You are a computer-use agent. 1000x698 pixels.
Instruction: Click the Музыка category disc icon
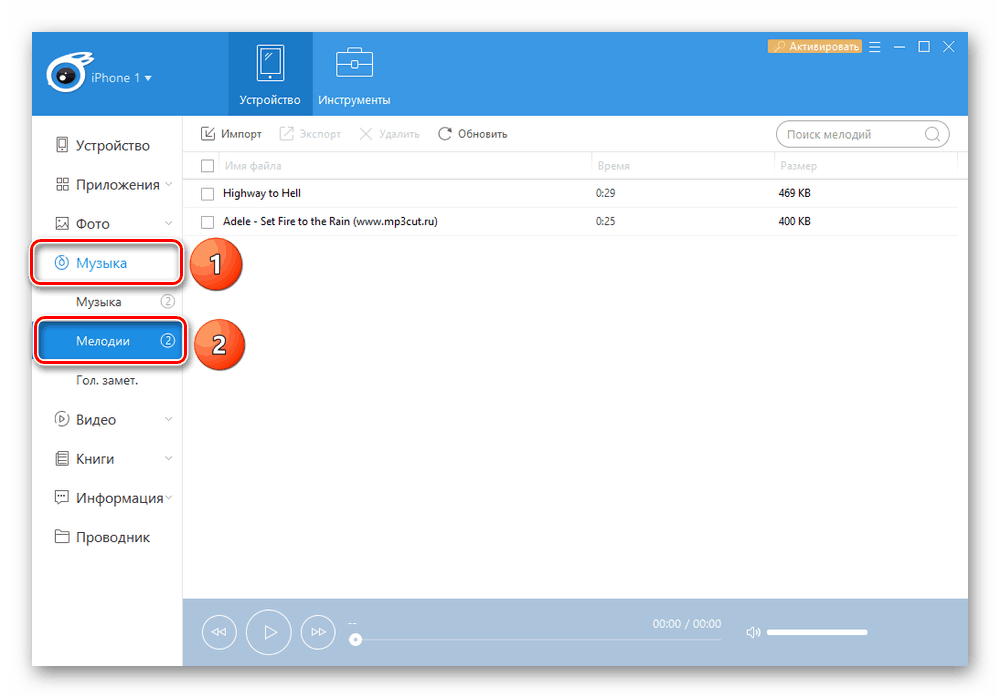click(x=61, y=263)
